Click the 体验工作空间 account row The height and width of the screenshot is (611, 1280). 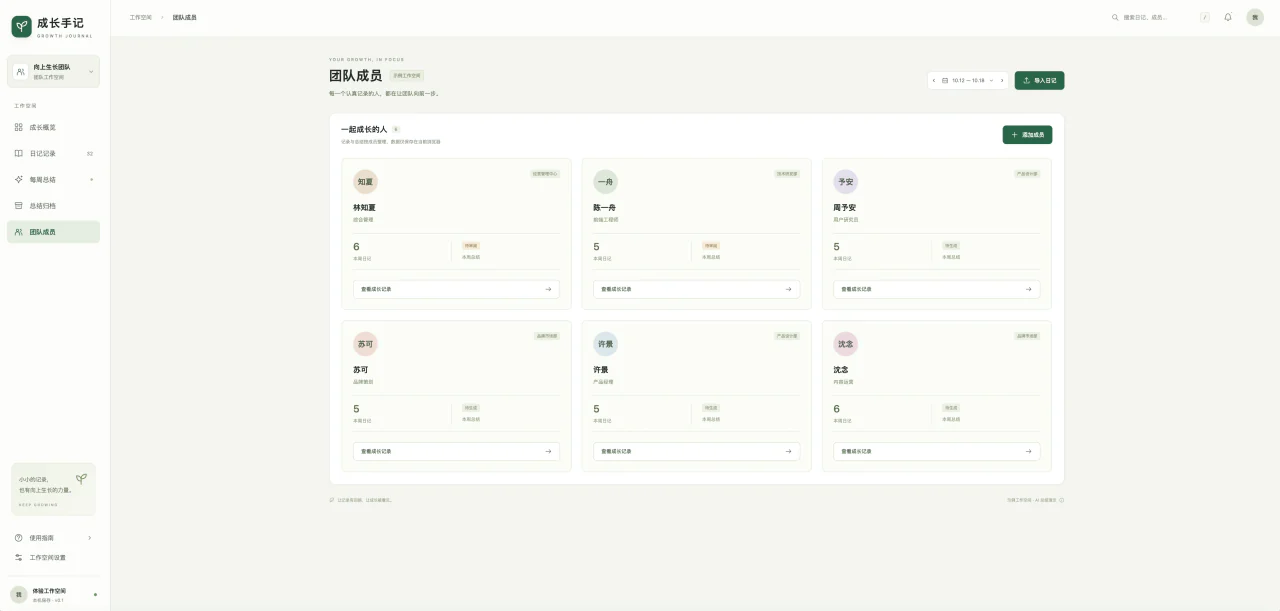[53, 594]
